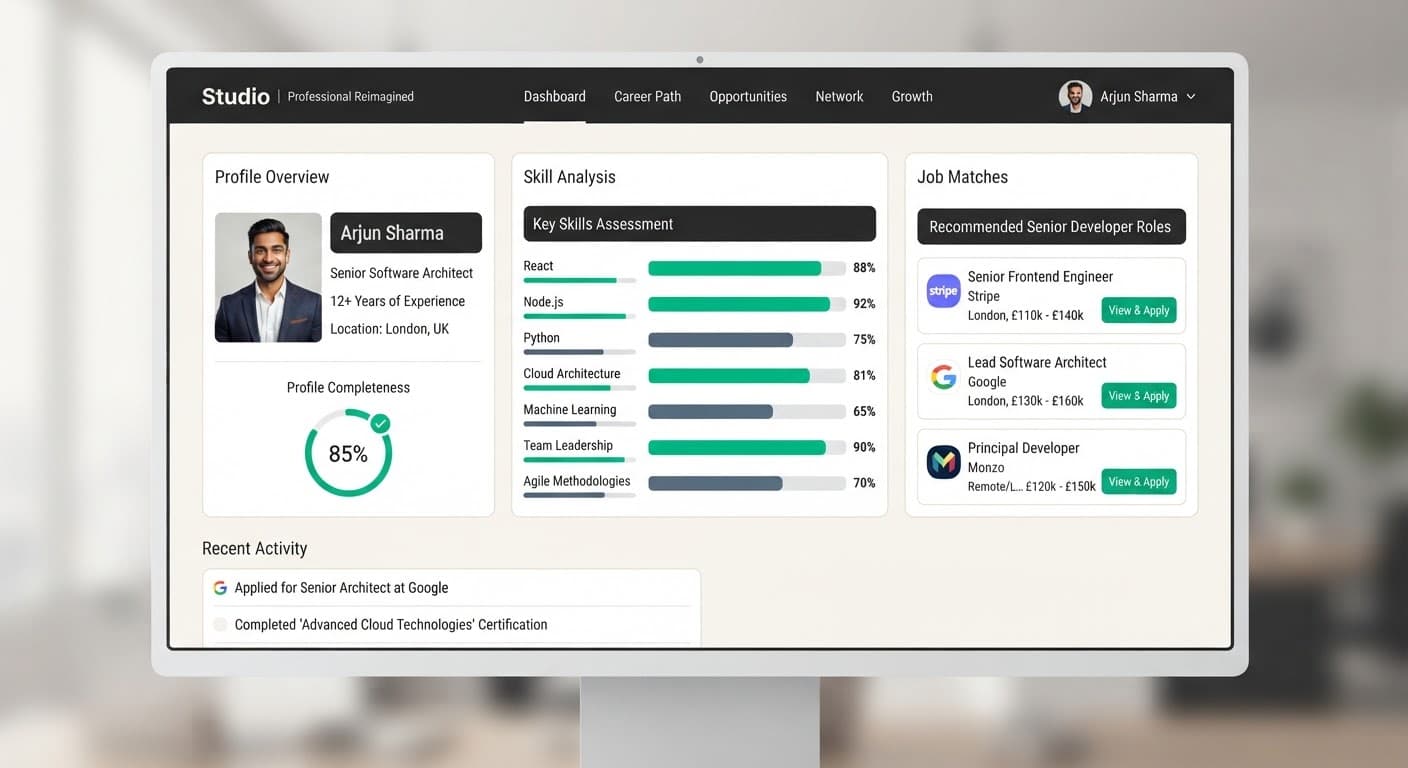
Task: Click the green checkmark on Profile Completeness ring
Action: tap(380, 424)
